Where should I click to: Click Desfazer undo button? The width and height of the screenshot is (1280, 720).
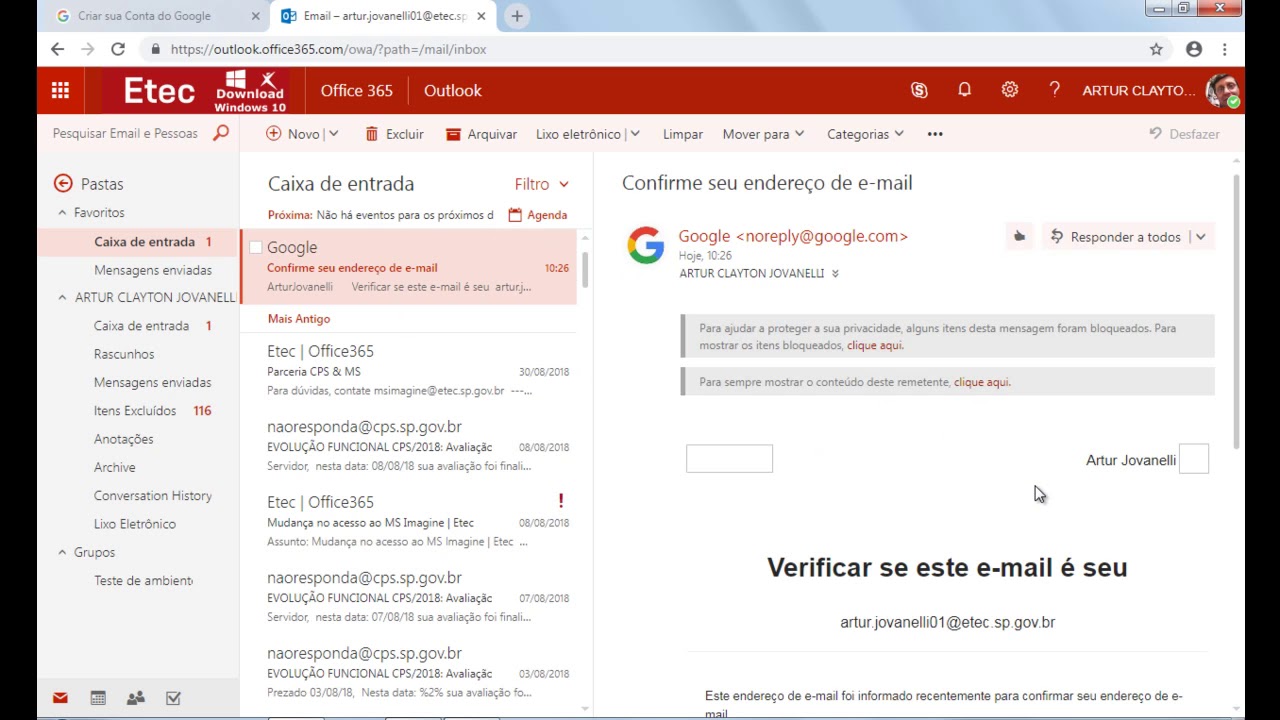(x=1184, y=134)
